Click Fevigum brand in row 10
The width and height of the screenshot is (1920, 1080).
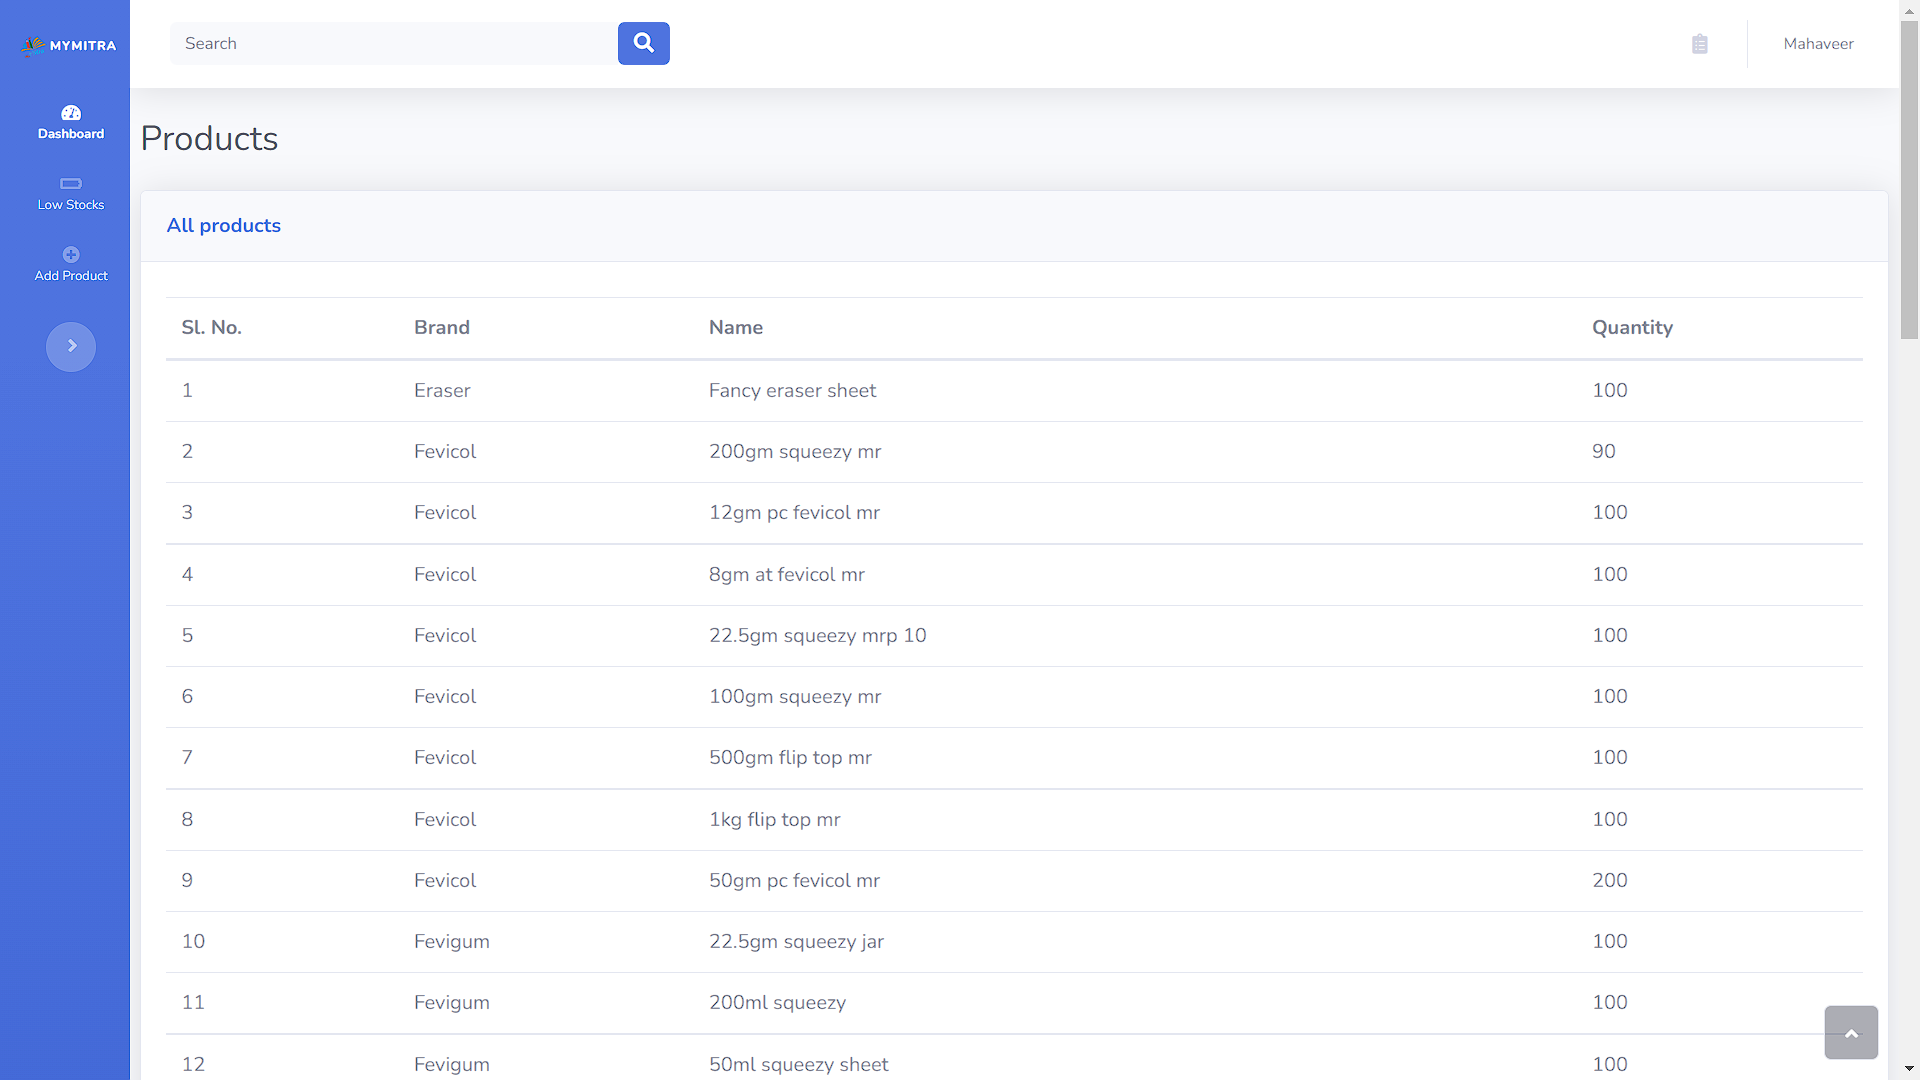(452, 942)
